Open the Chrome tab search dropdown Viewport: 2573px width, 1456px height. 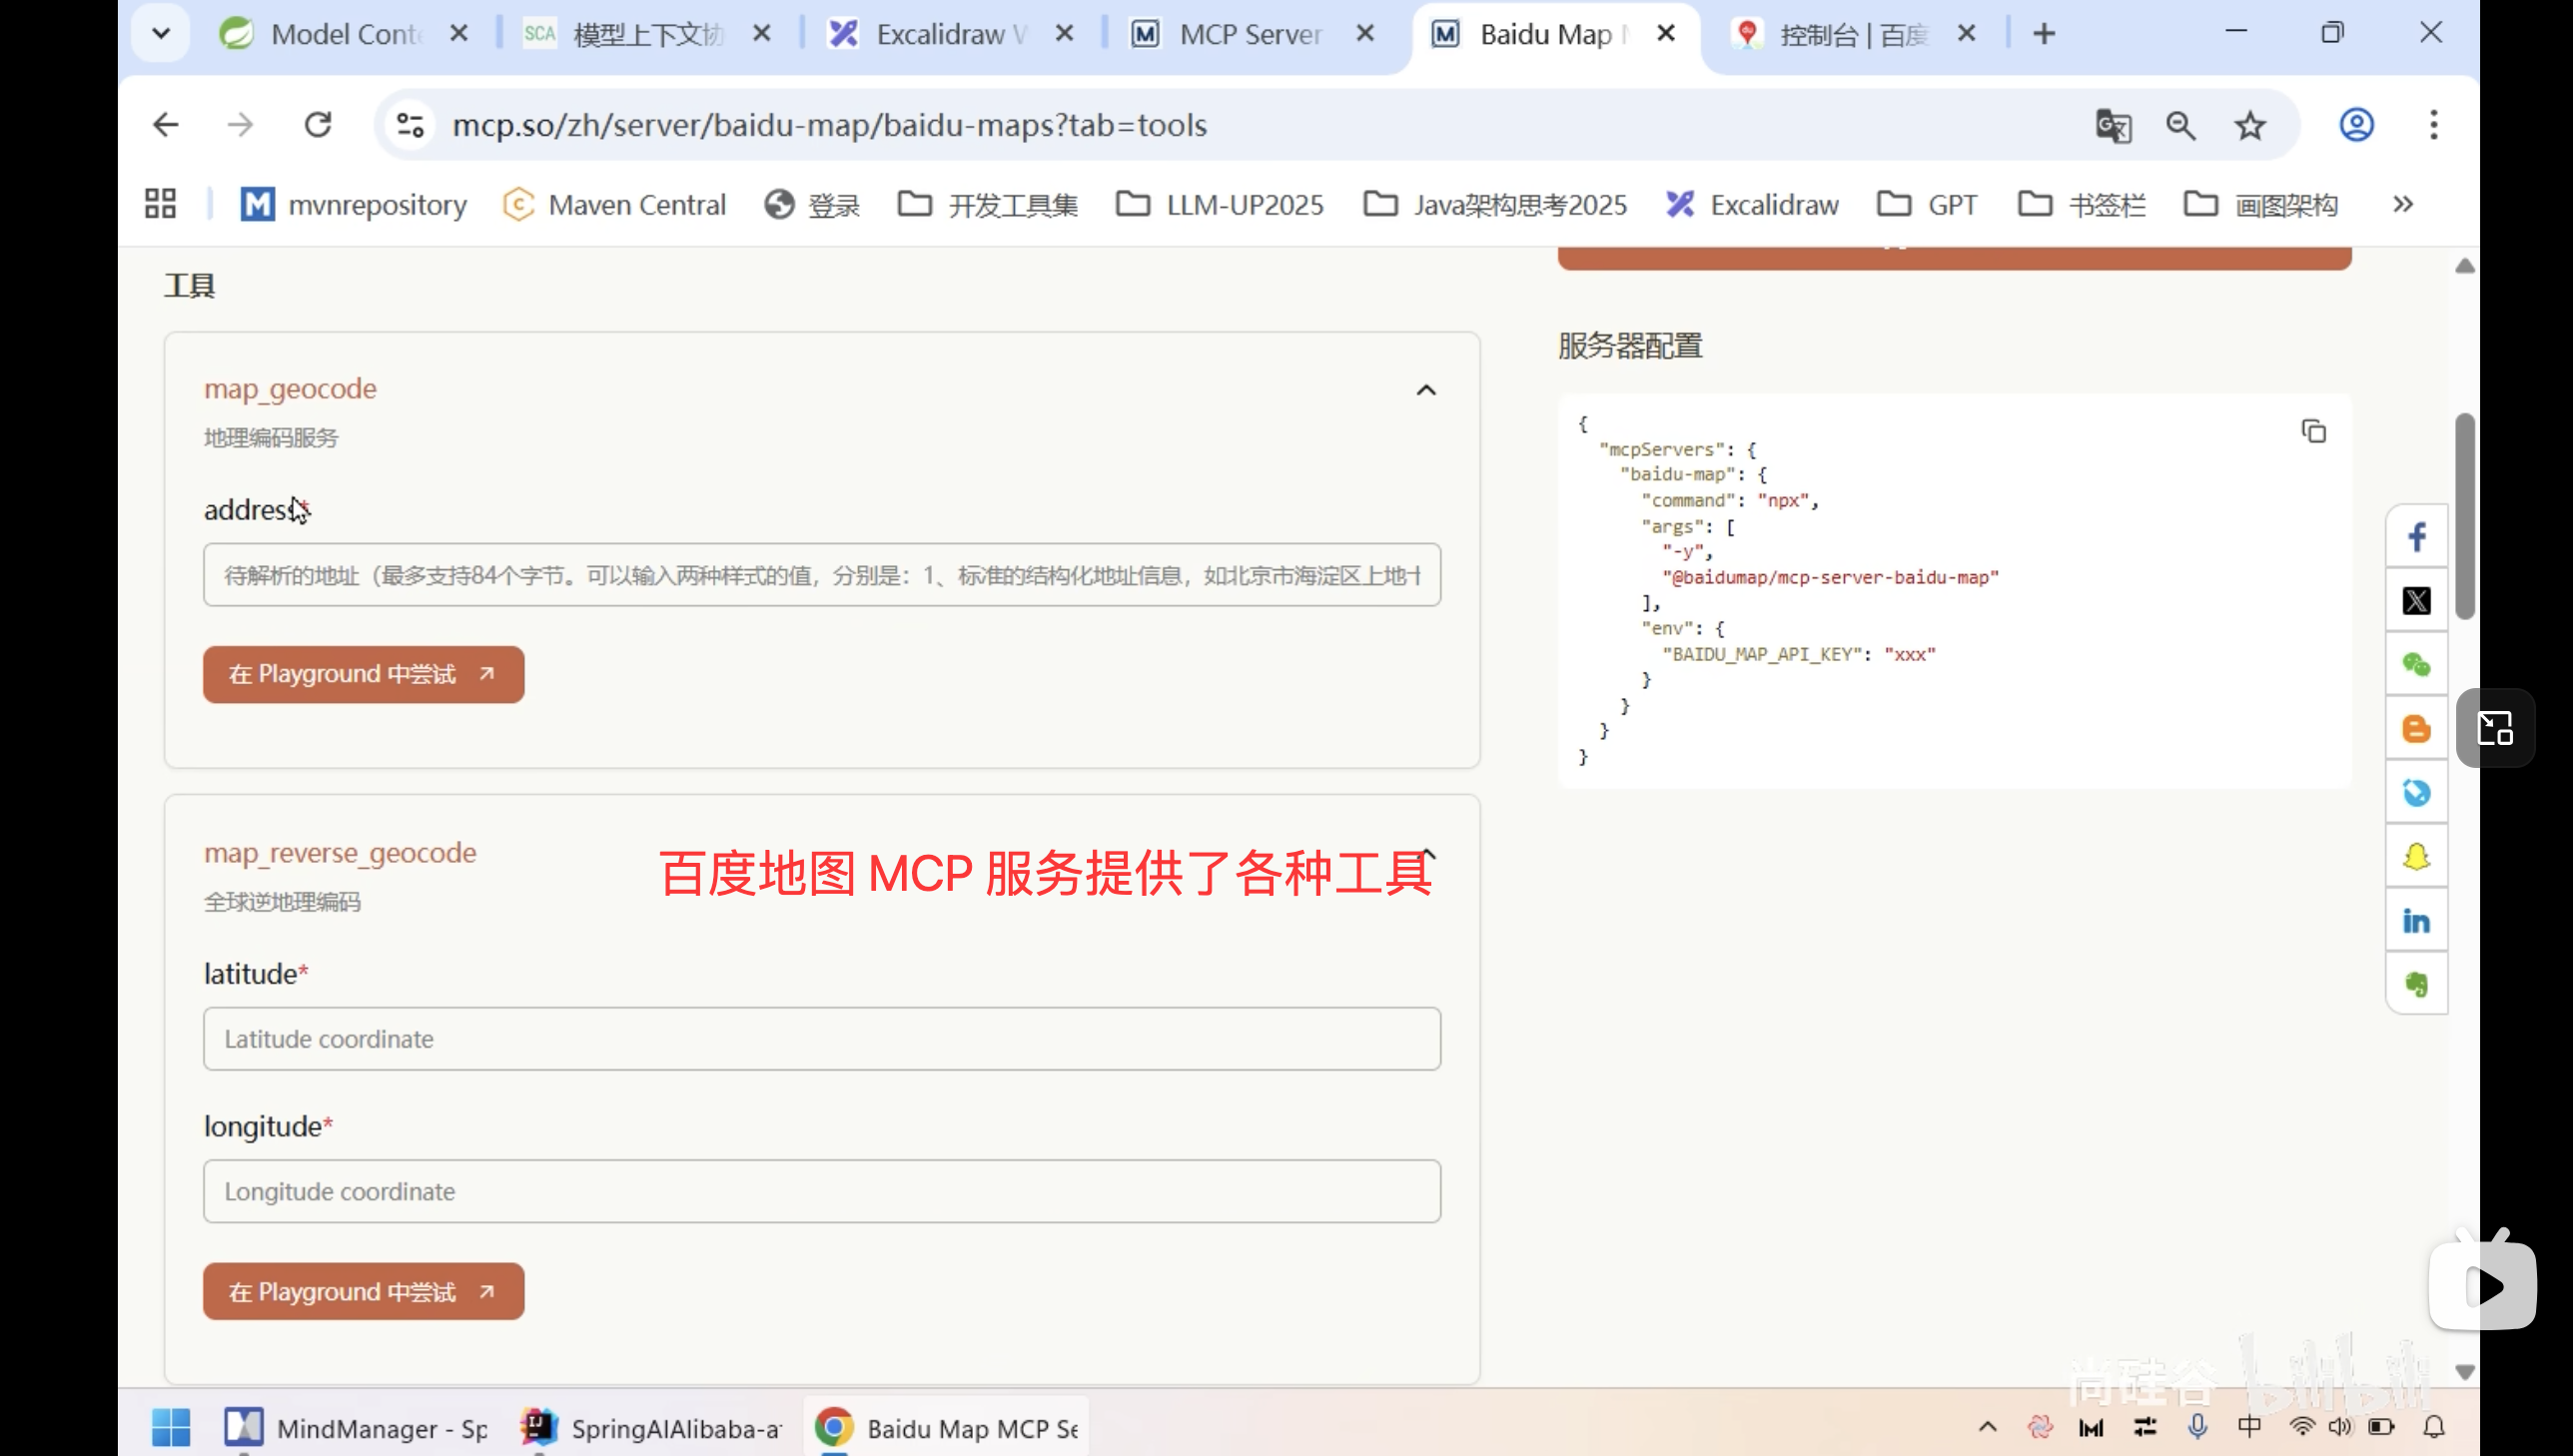[x=160, y=32]
